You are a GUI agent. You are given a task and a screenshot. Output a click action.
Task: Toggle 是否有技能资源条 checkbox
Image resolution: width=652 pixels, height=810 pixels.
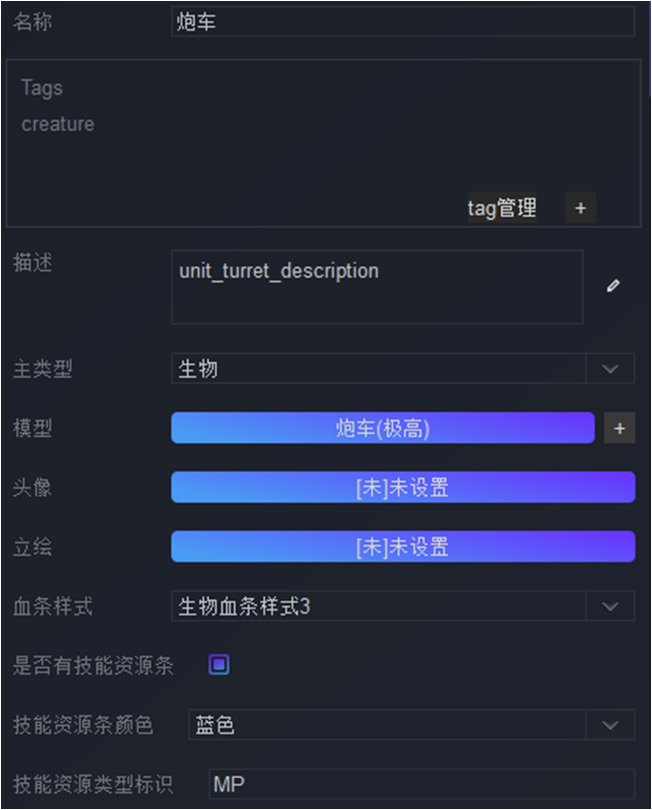pos(219,665)
